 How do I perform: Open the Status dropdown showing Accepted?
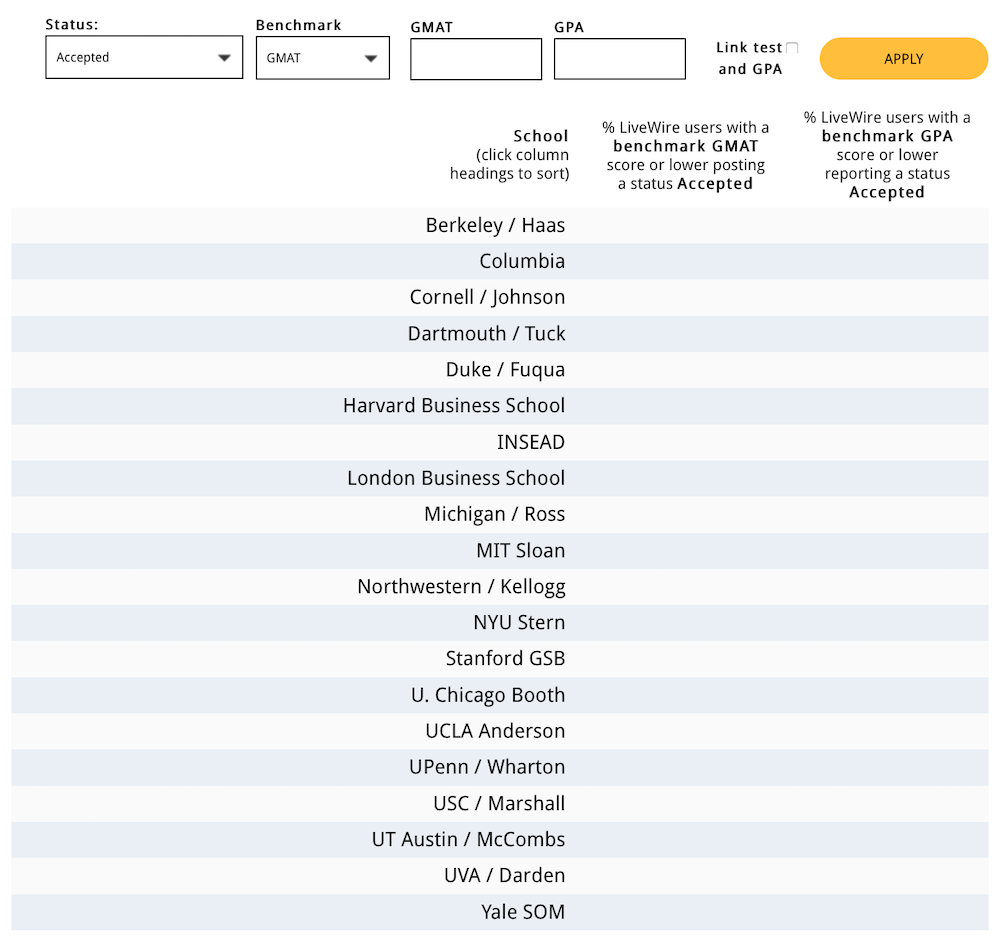coord(144,58)
